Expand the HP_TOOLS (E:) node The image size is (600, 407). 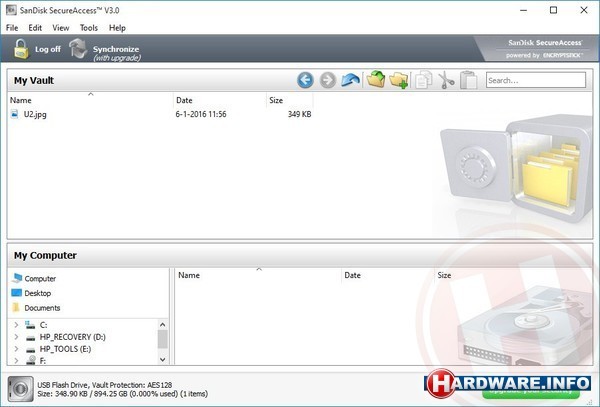[x=16, y=349]
